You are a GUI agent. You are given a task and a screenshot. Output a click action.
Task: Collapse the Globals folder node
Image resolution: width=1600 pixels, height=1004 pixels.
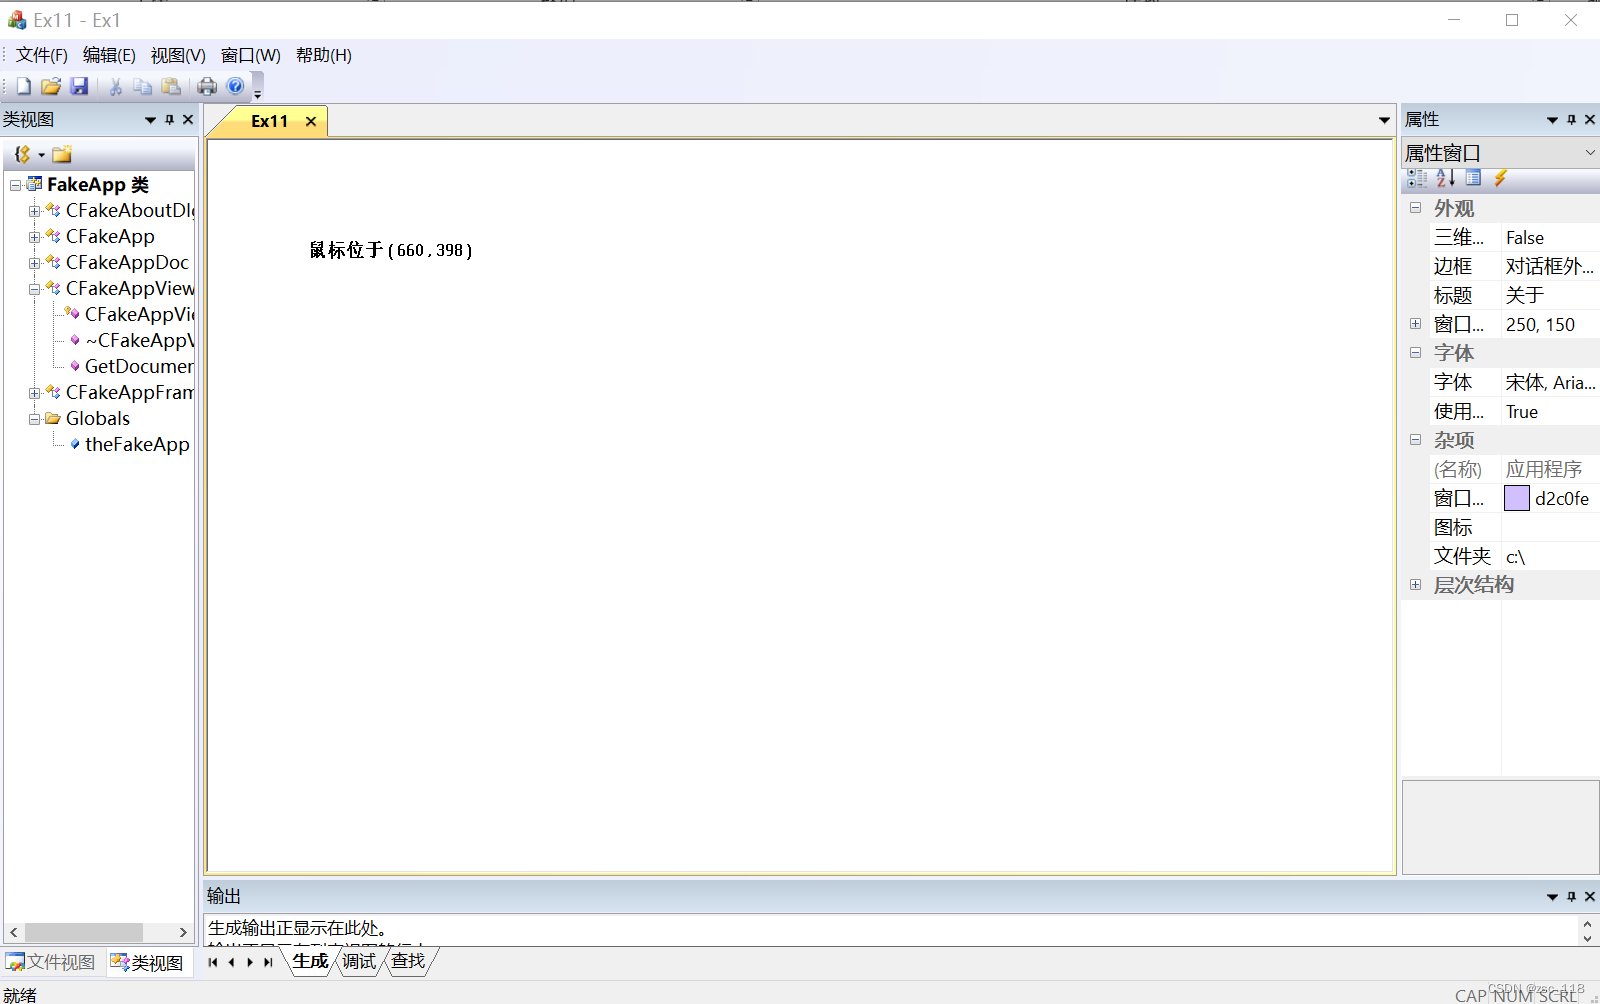(x=34, y=419)
